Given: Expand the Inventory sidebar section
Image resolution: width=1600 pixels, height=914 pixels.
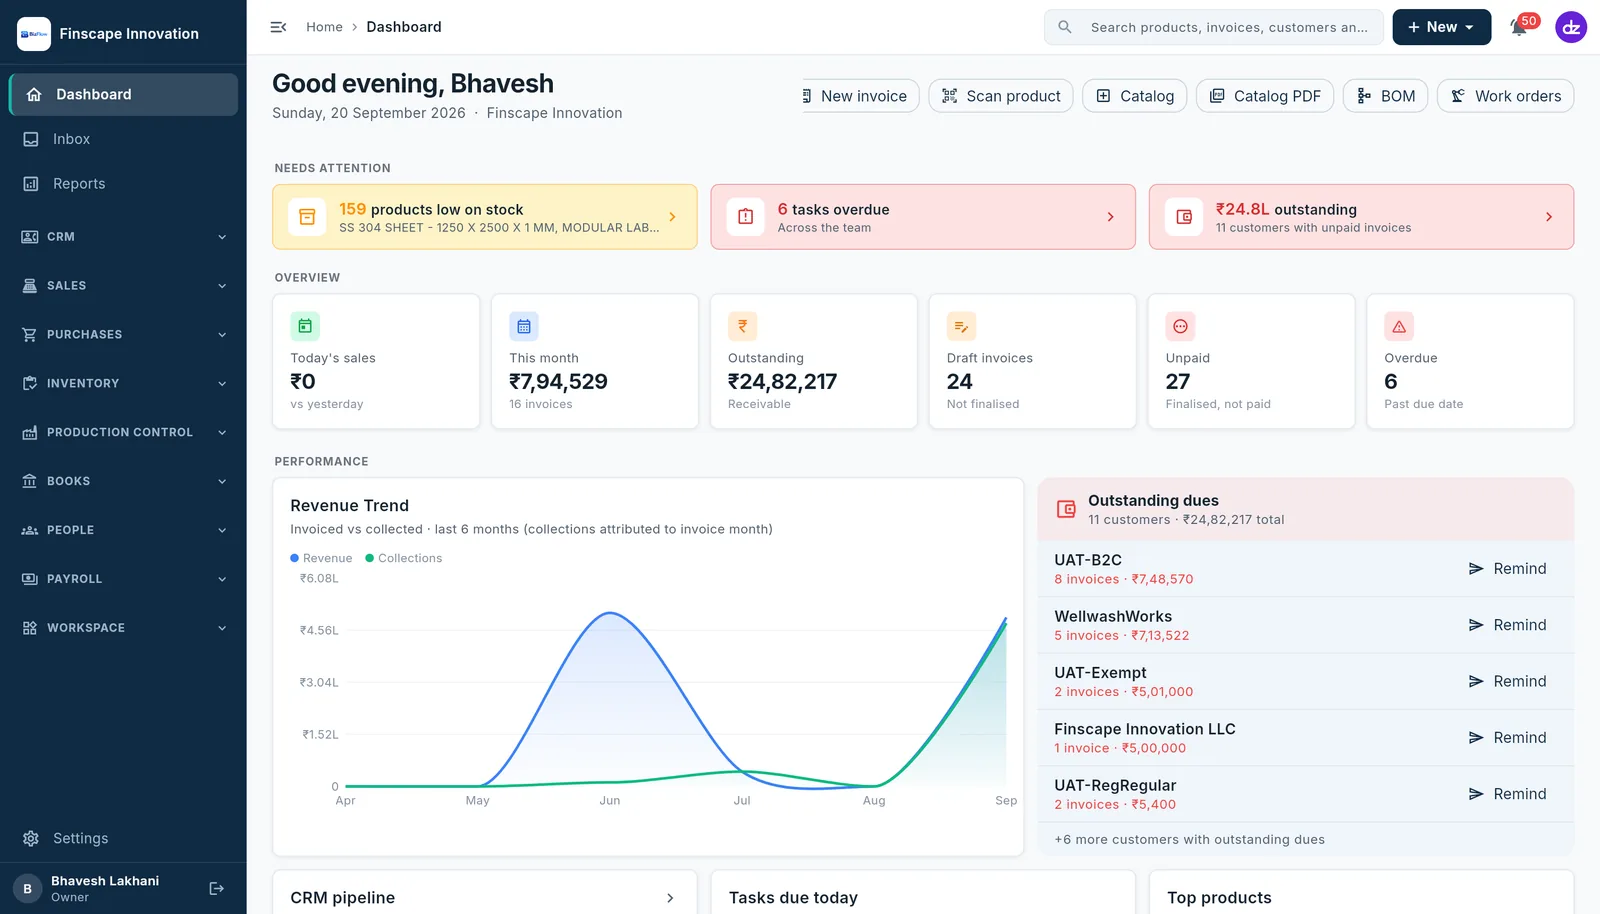Looking at the screenshot, I should tap(124, 384).
